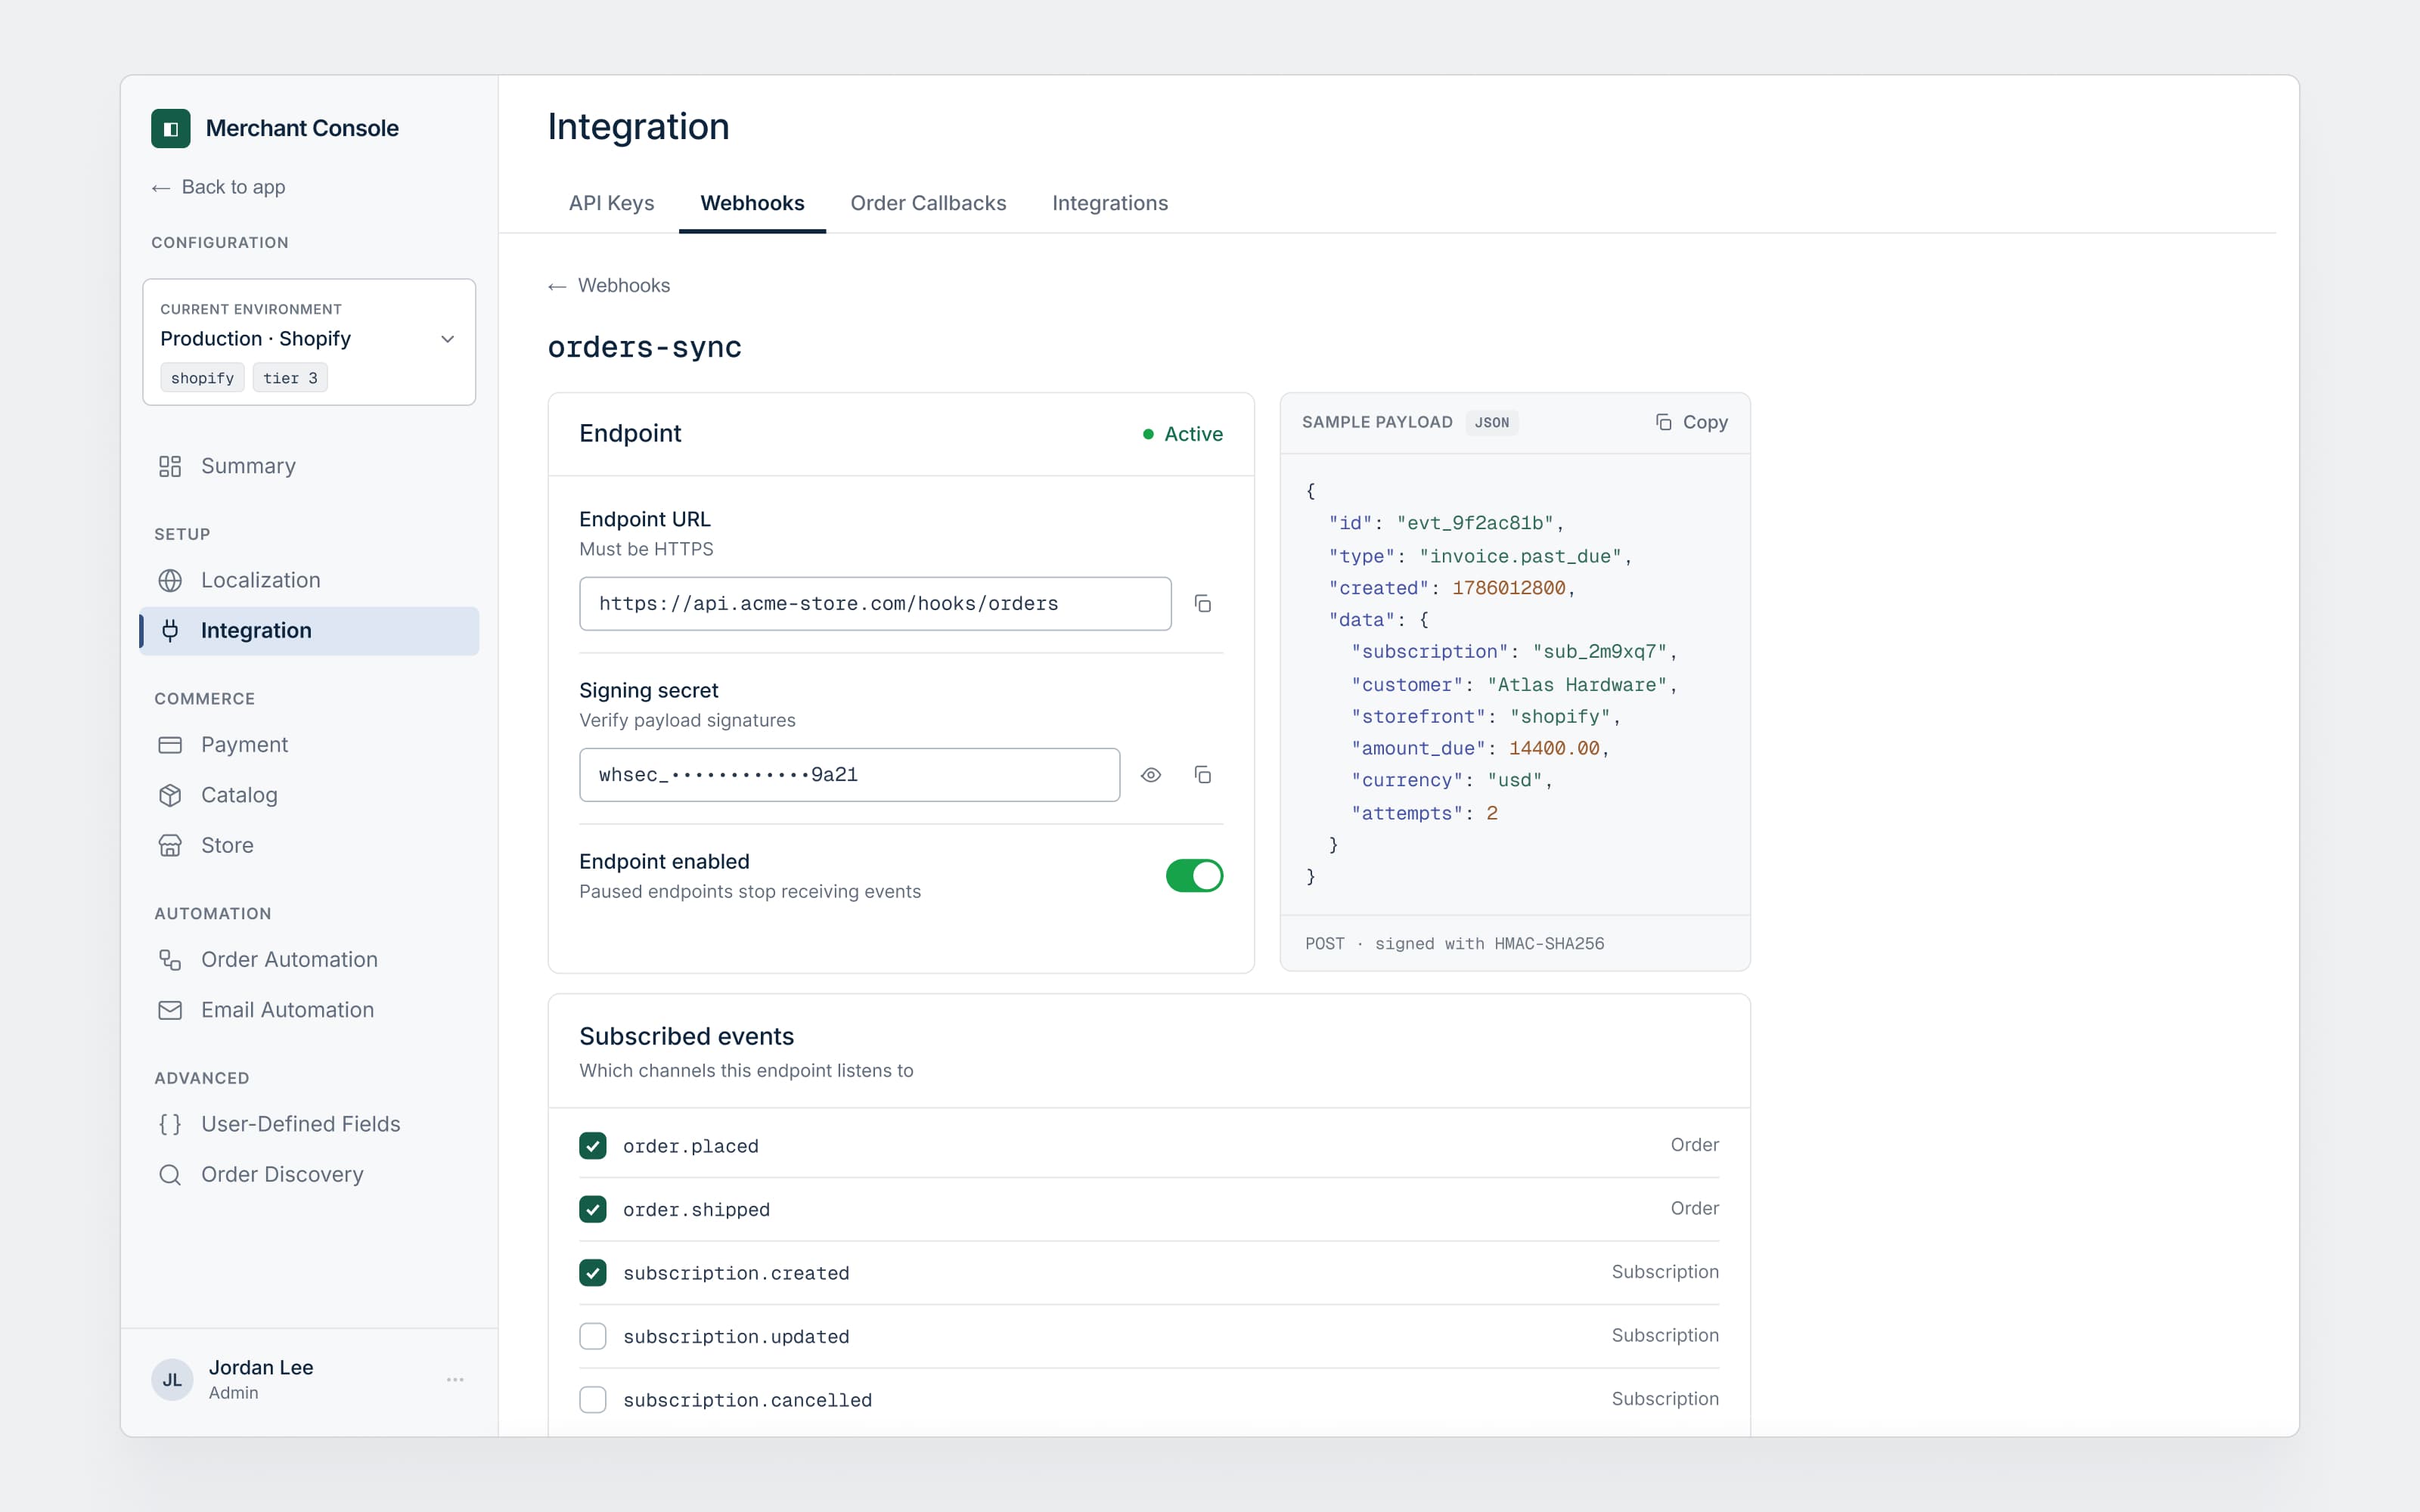
Task: Uncheck the order.shipped event checkbox
Action: [x=593, y=1210]
